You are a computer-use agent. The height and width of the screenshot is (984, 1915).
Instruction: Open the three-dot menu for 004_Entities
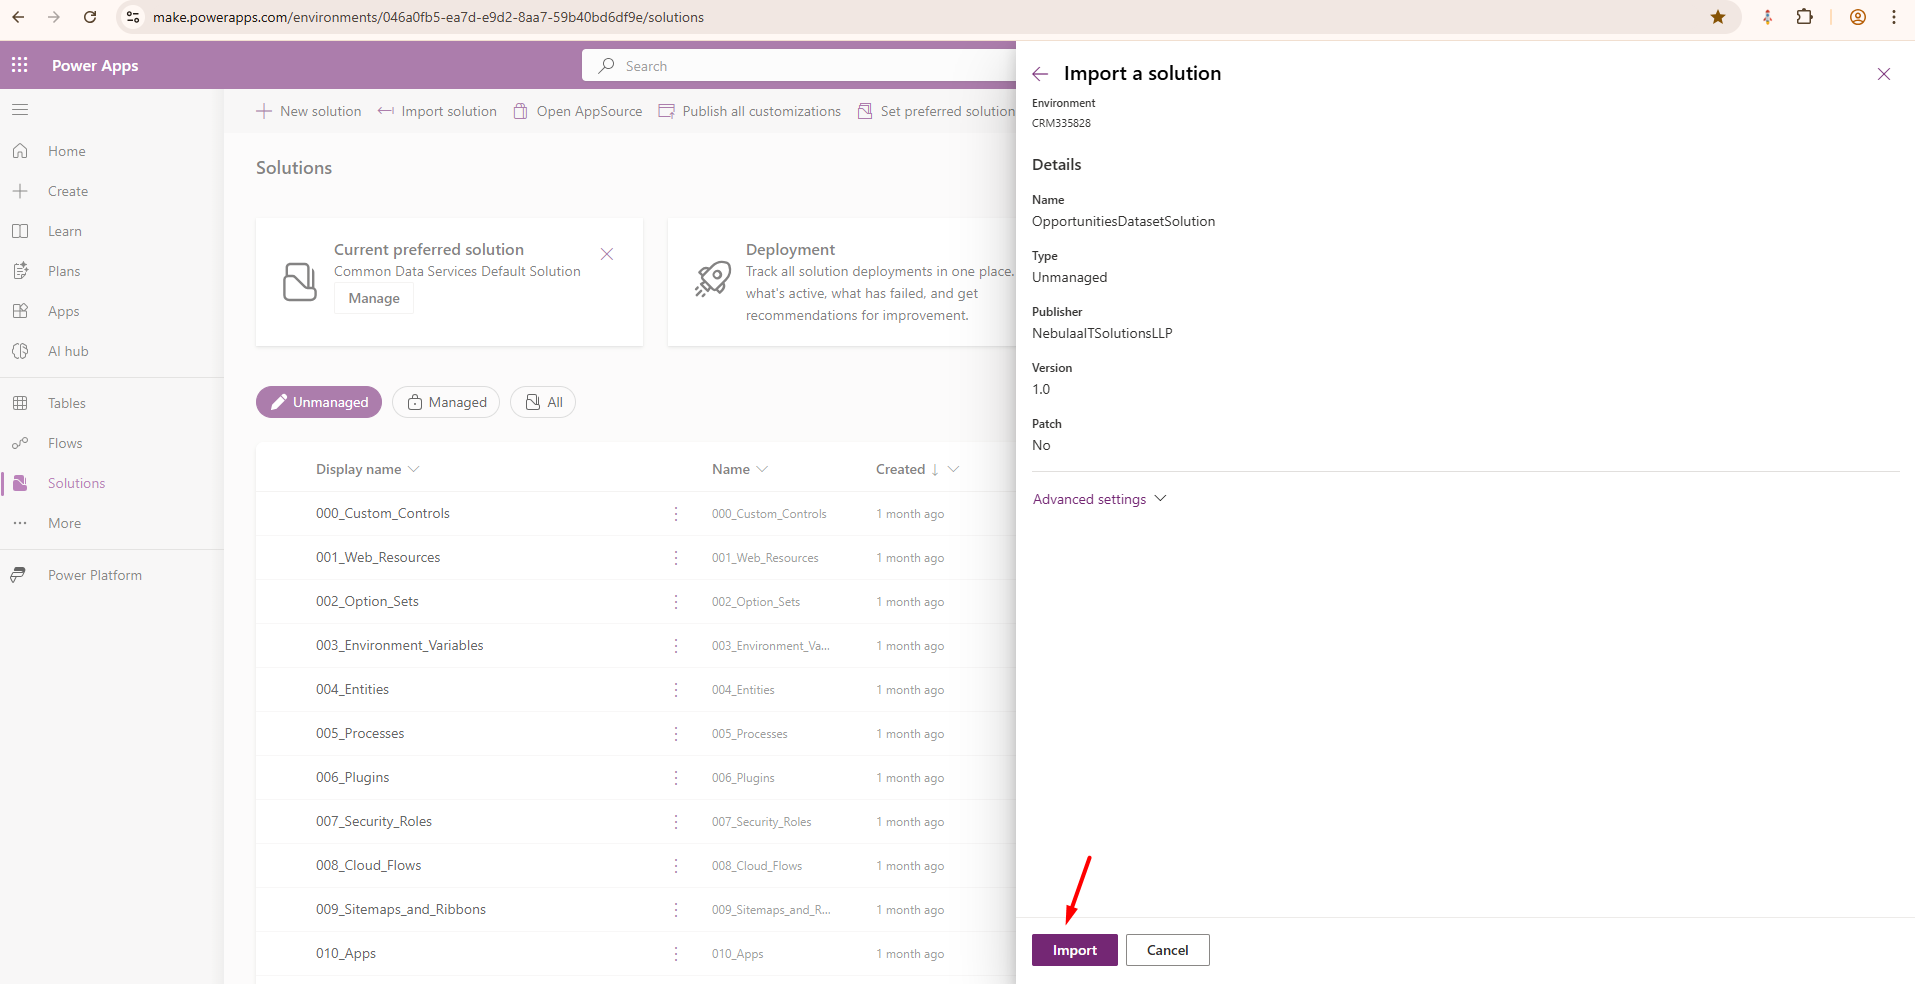(676, 690)
